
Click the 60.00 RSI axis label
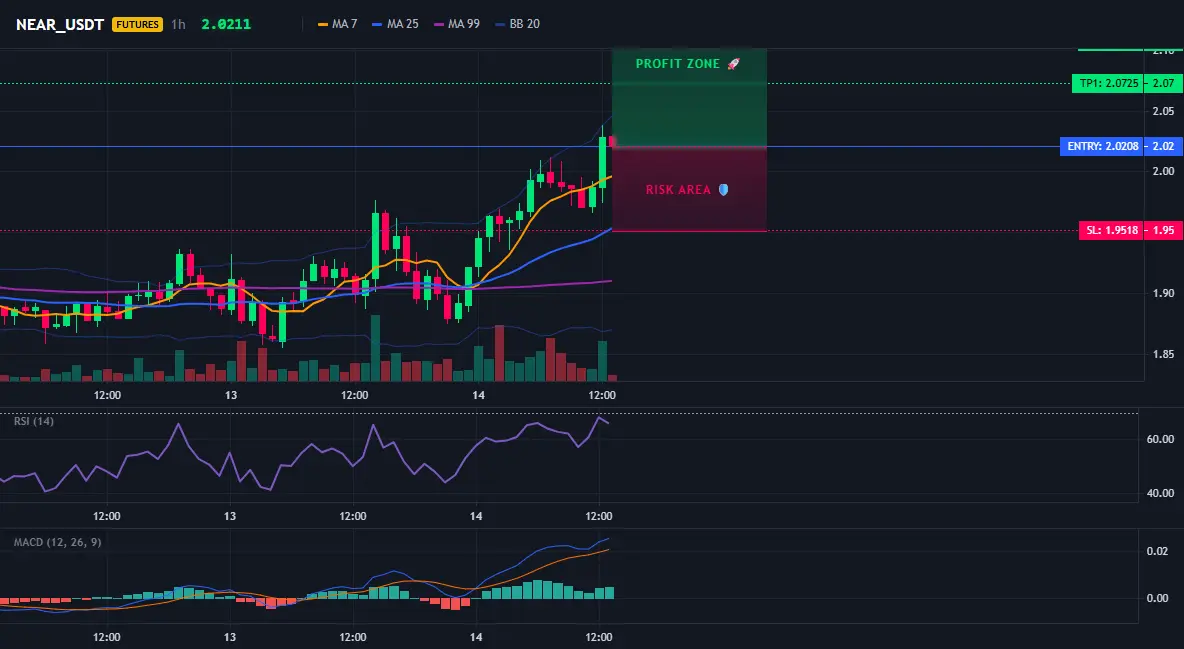click(1161, 439)
